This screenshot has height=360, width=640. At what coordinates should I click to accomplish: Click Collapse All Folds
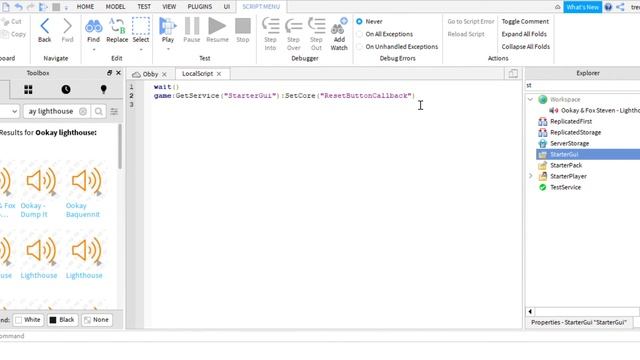[x=526, y=47]
